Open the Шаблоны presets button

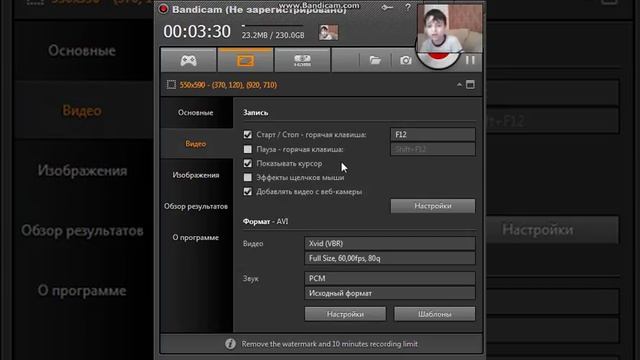click(434, 314)
